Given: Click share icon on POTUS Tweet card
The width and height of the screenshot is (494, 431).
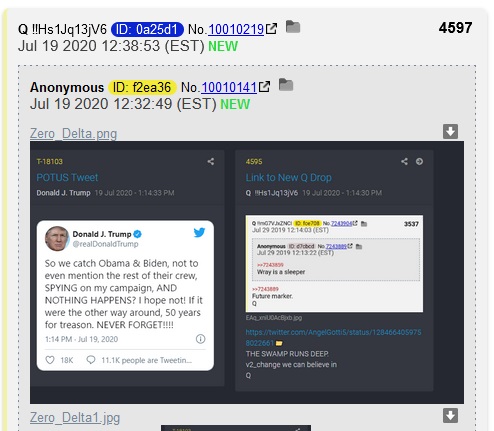Looking at the screenshot, I should (x=211, y=162).
